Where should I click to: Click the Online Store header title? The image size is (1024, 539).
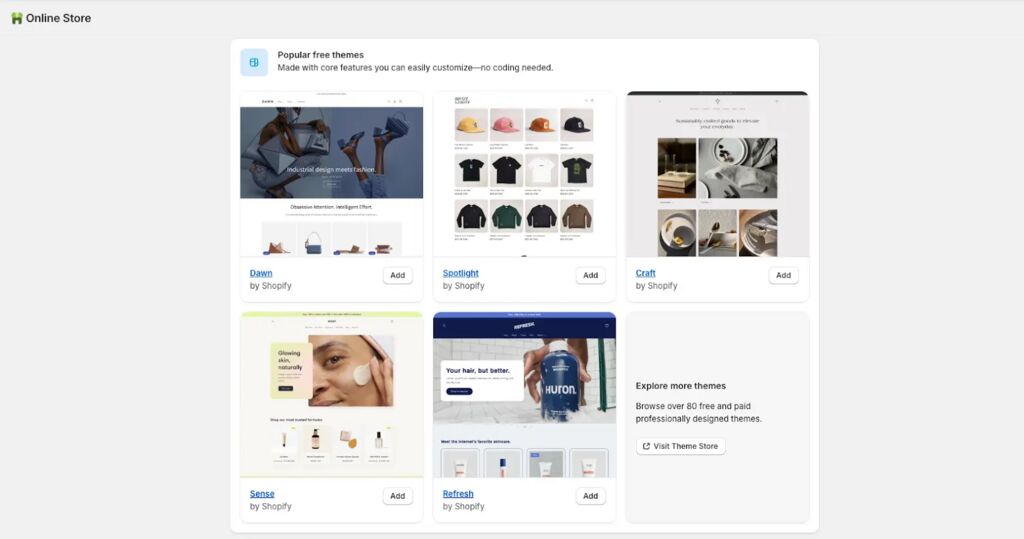click(x=58, y=18)
